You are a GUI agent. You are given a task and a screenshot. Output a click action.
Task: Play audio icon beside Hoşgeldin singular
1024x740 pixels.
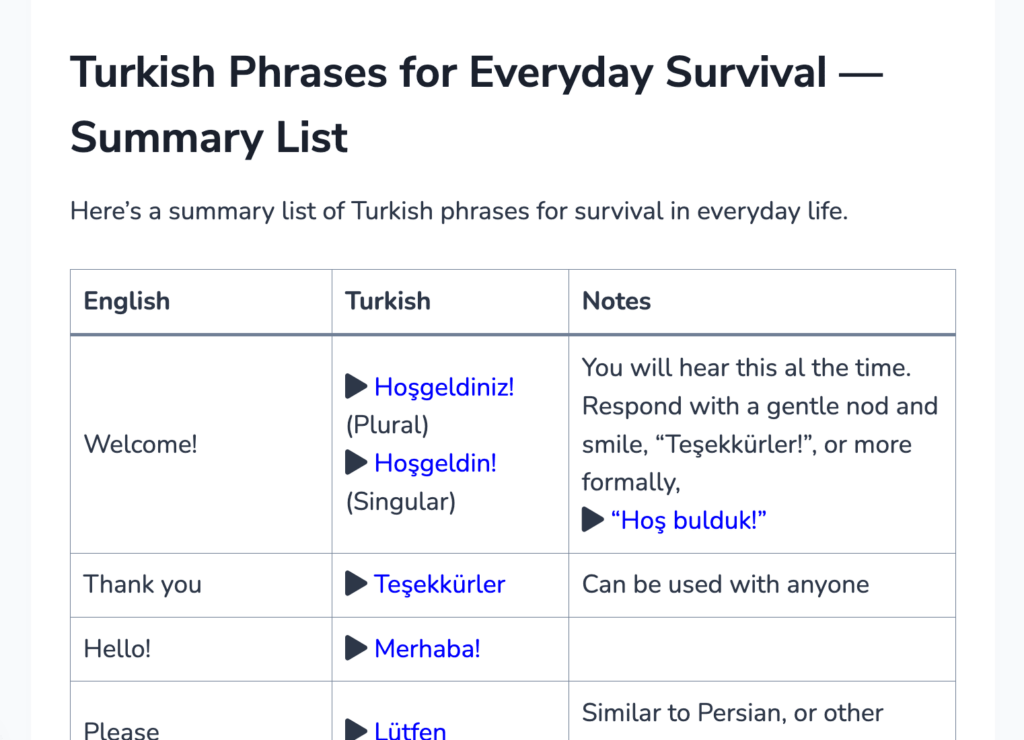click(x=356, y=463)
